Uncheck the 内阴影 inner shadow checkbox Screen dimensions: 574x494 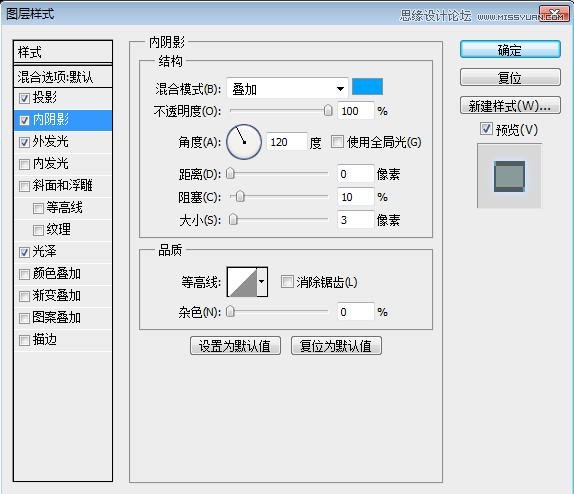click(24, 120)
